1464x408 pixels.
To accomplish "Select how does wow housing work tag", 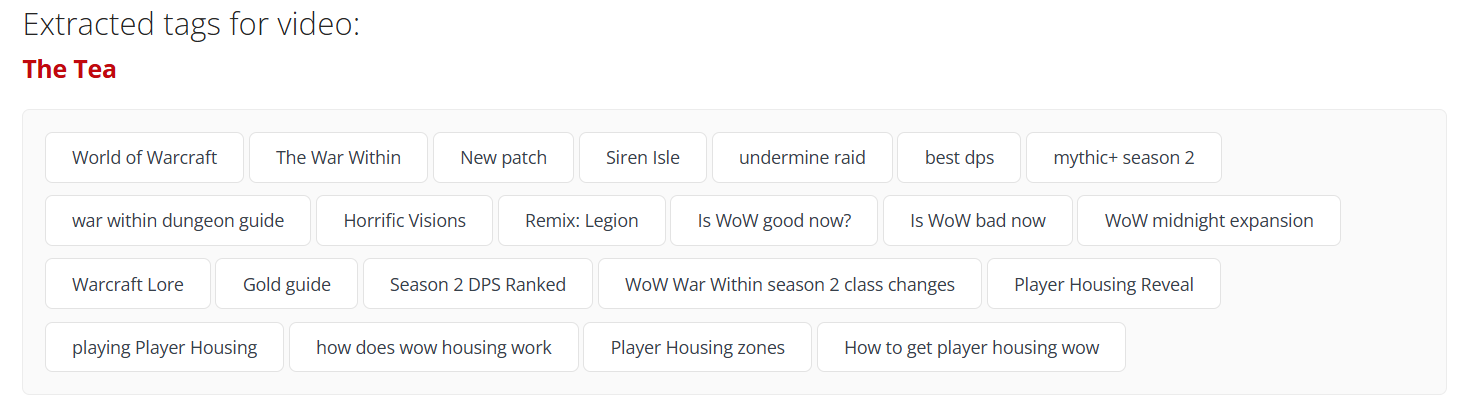I will tap(434, 347).
